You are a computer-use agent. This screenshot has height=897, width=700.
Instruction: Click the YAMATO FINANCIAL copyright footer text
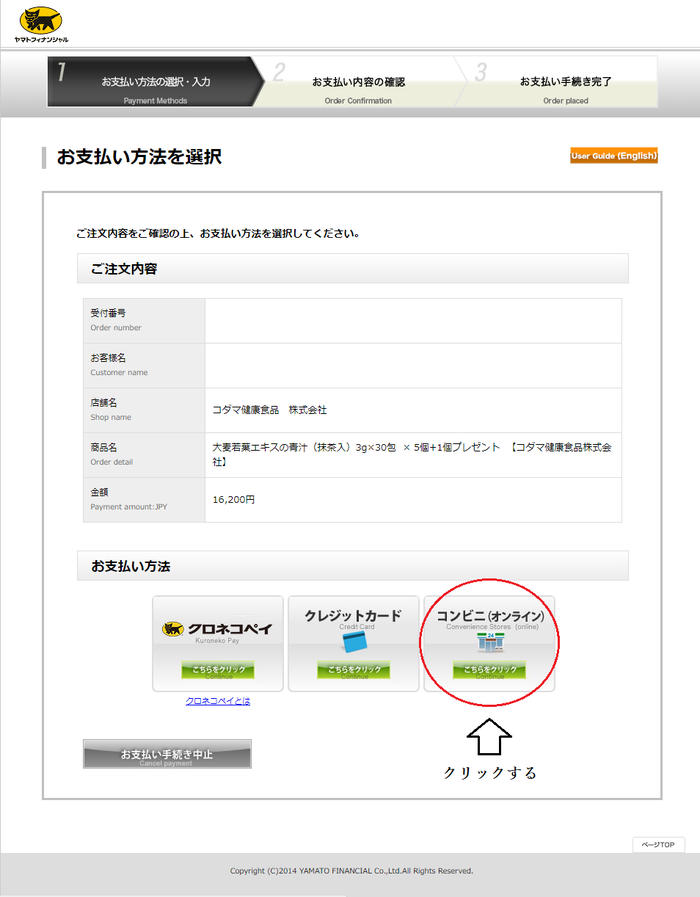(351, 871)
